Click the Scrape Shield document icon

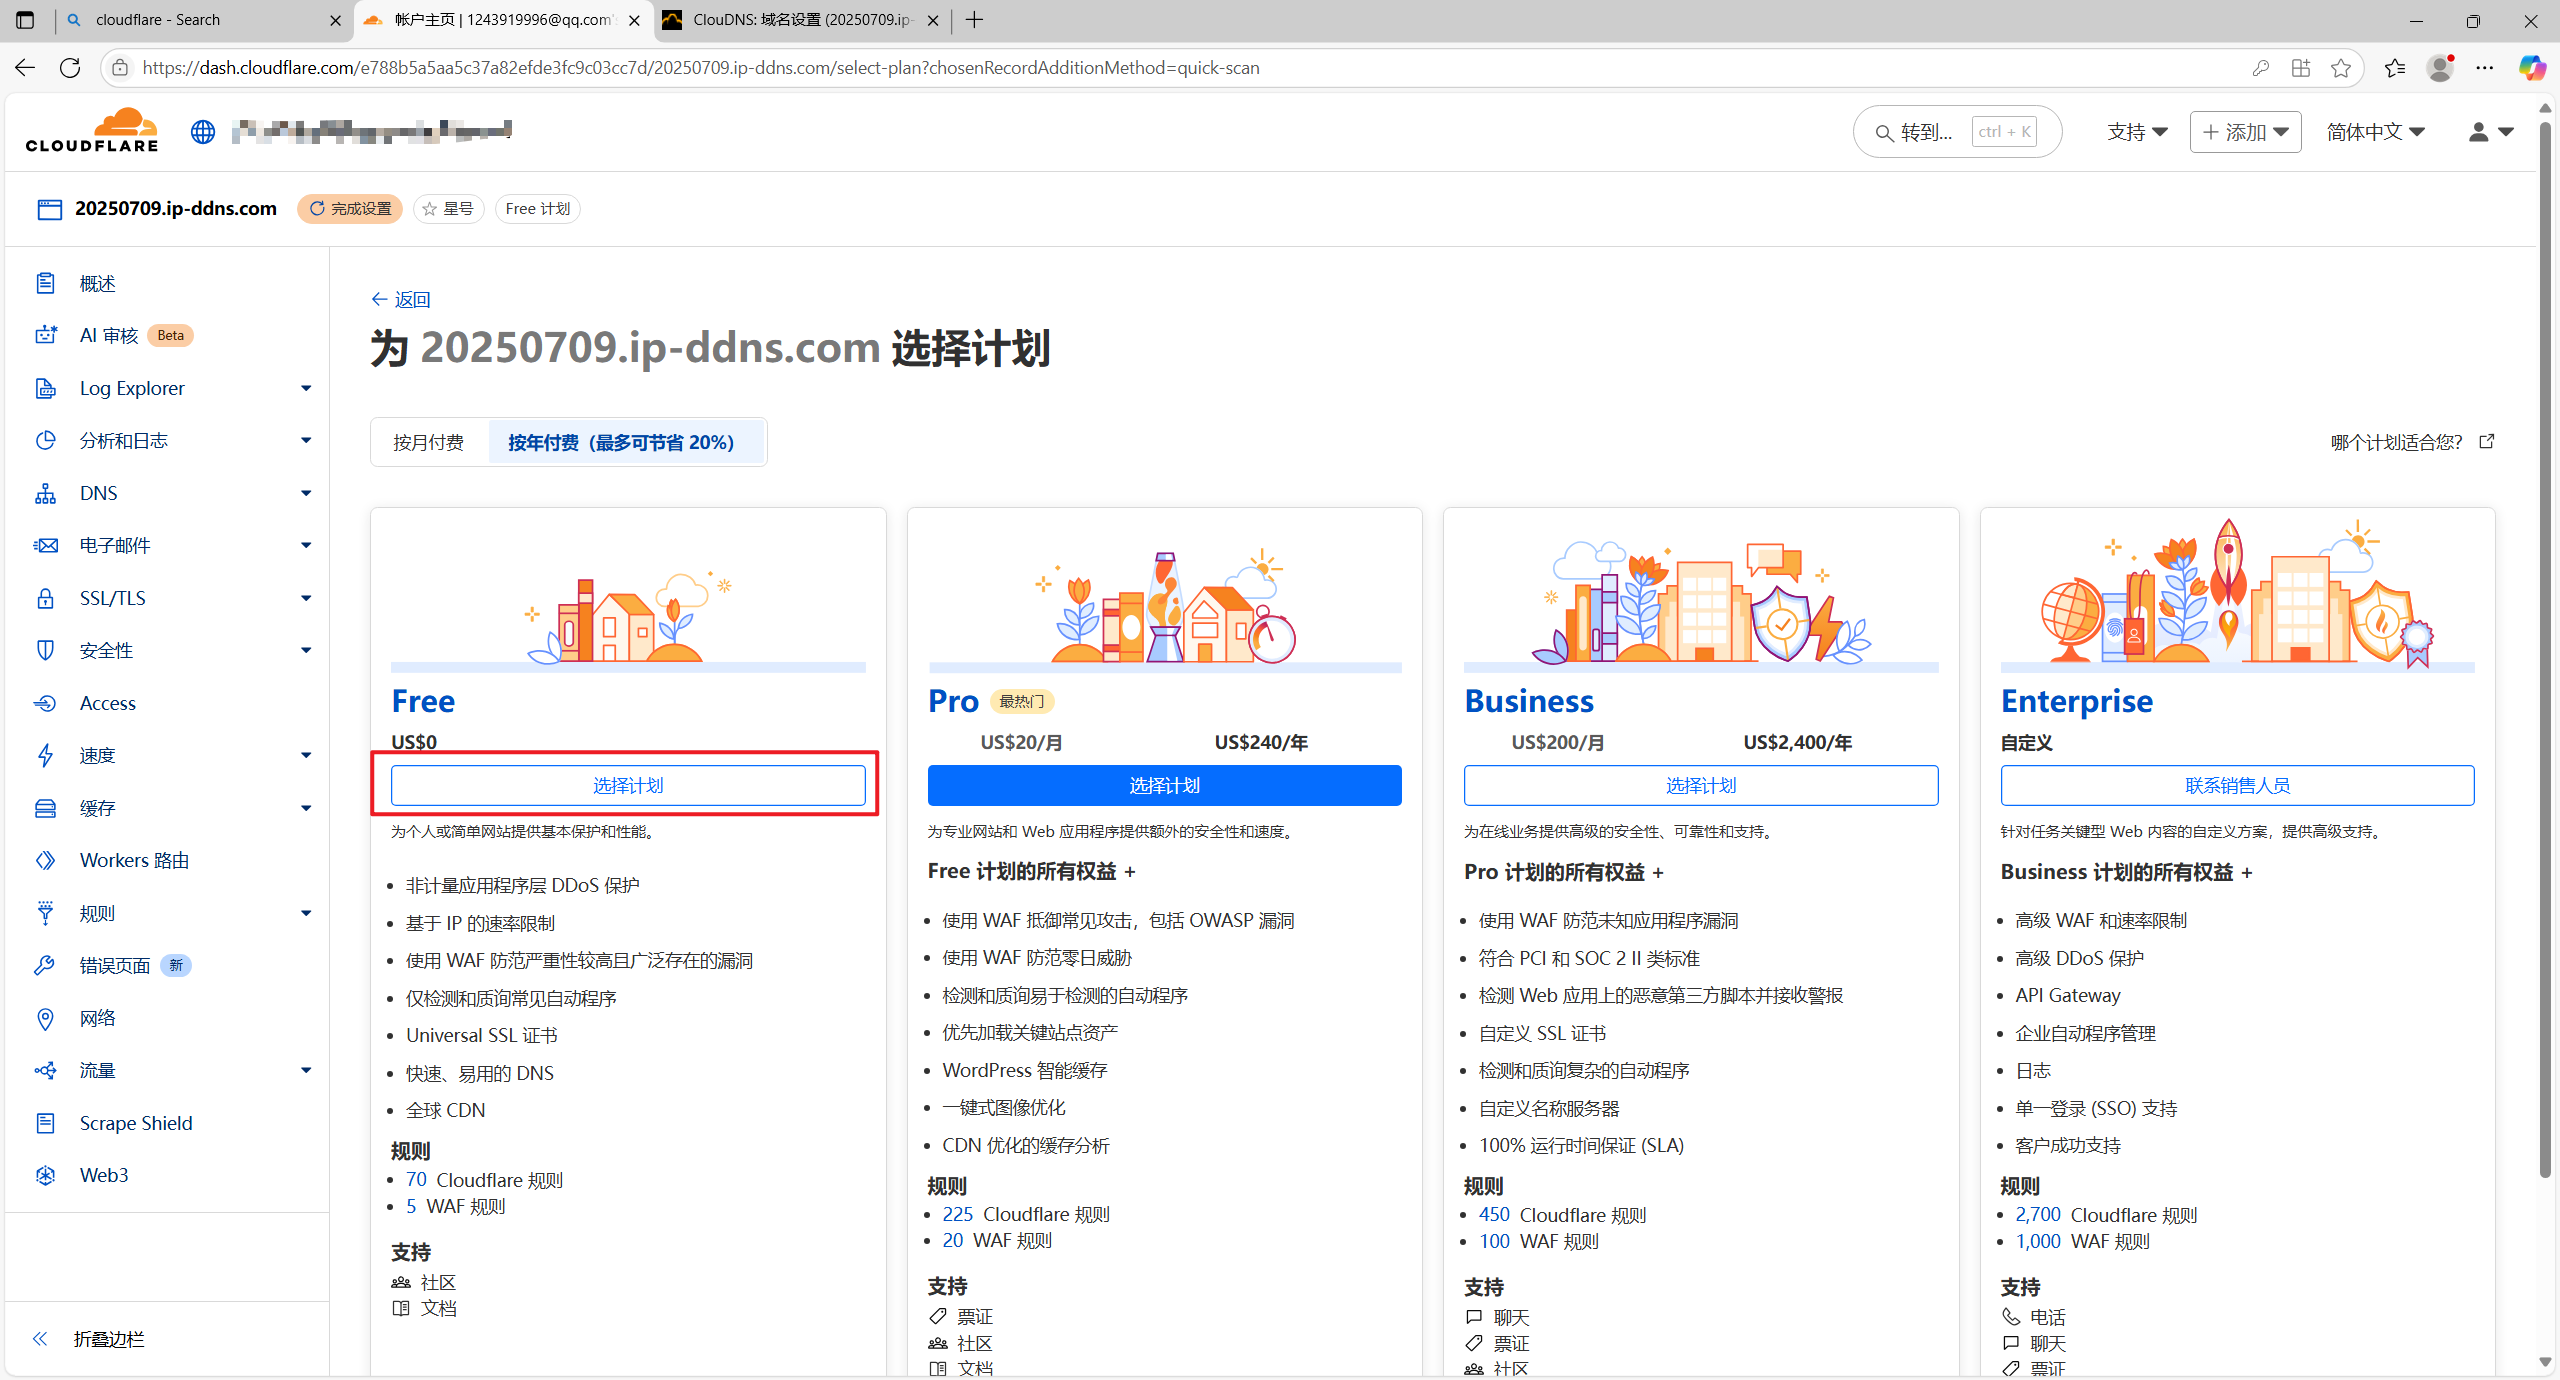click(45, 1123)
